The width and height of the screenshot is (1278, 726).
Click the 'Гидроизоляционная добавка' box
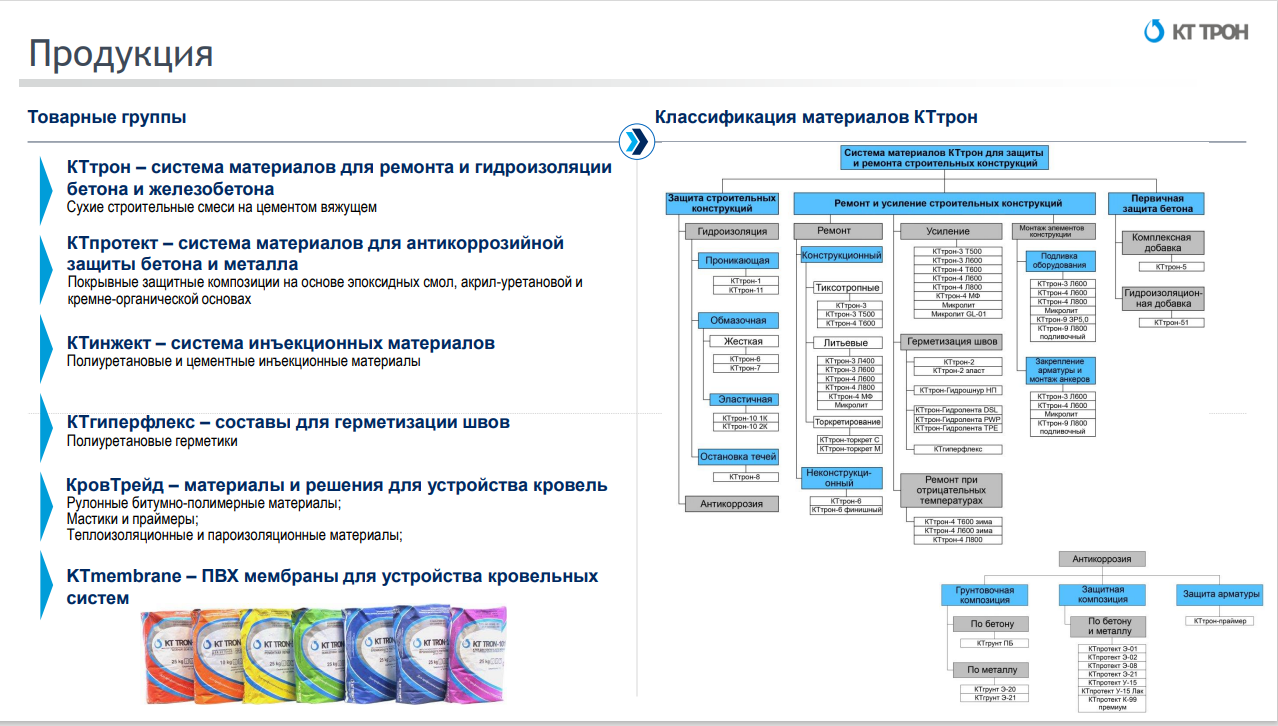click(1162, 298)
